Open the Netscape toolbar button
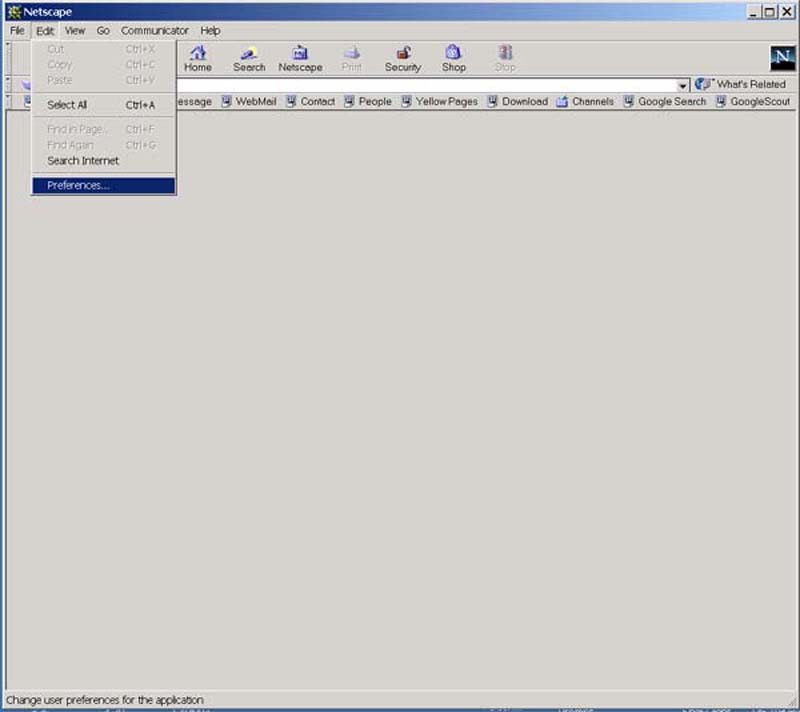The width and height of the screenshot is (800, 712). click(x=300, y=59)
